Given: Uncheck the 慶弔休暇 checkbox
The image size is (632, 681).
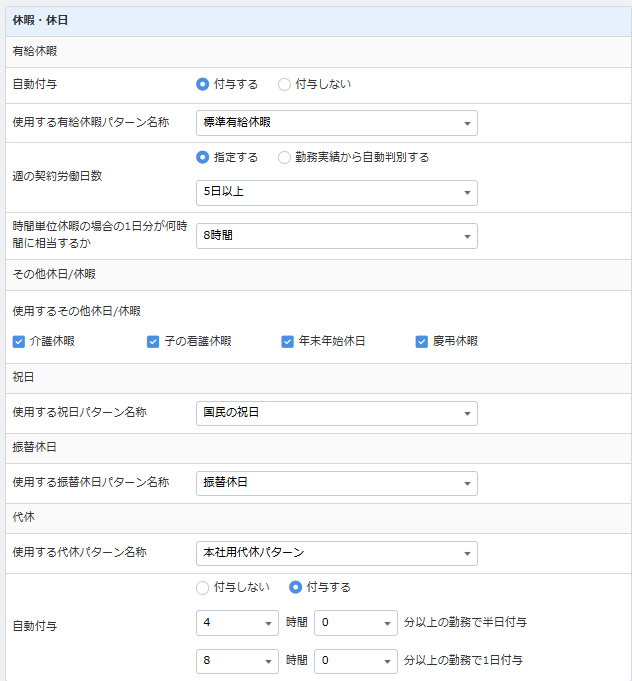Looking at the screenshot, I should point(422,341).
